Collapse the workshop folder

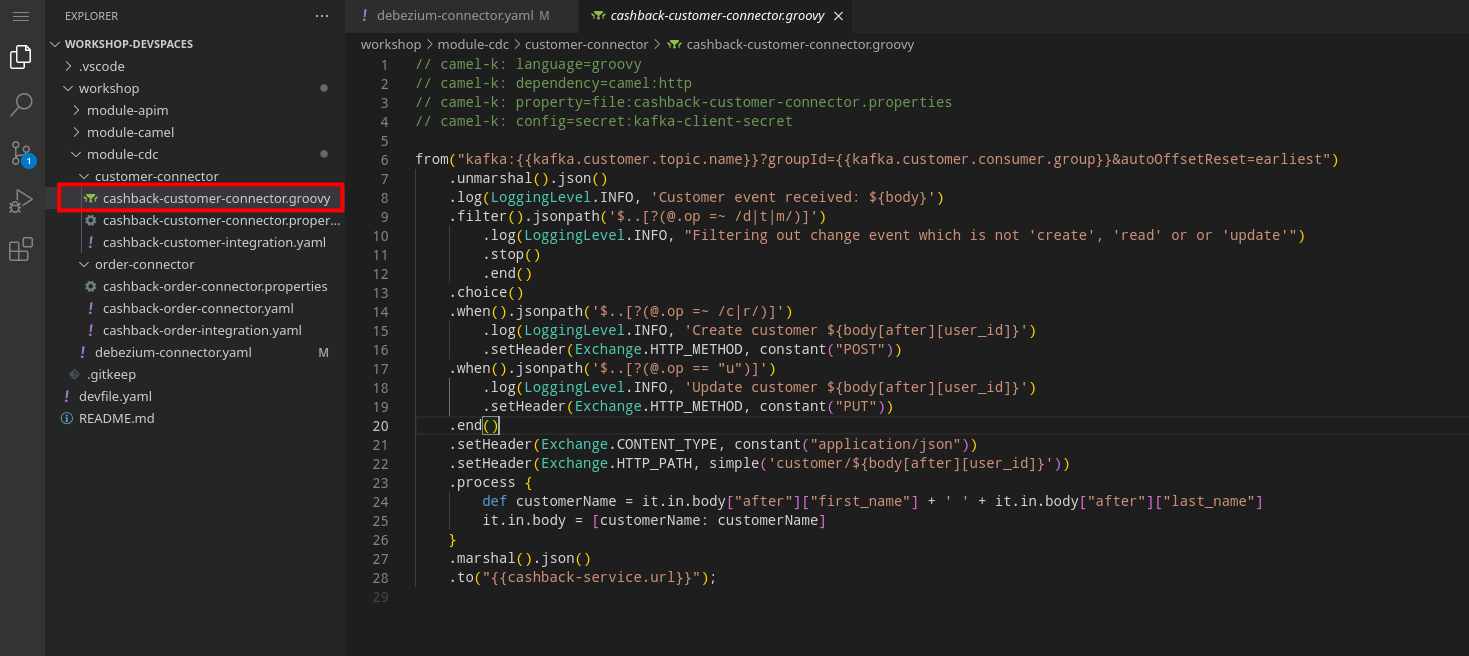point(109,88)
